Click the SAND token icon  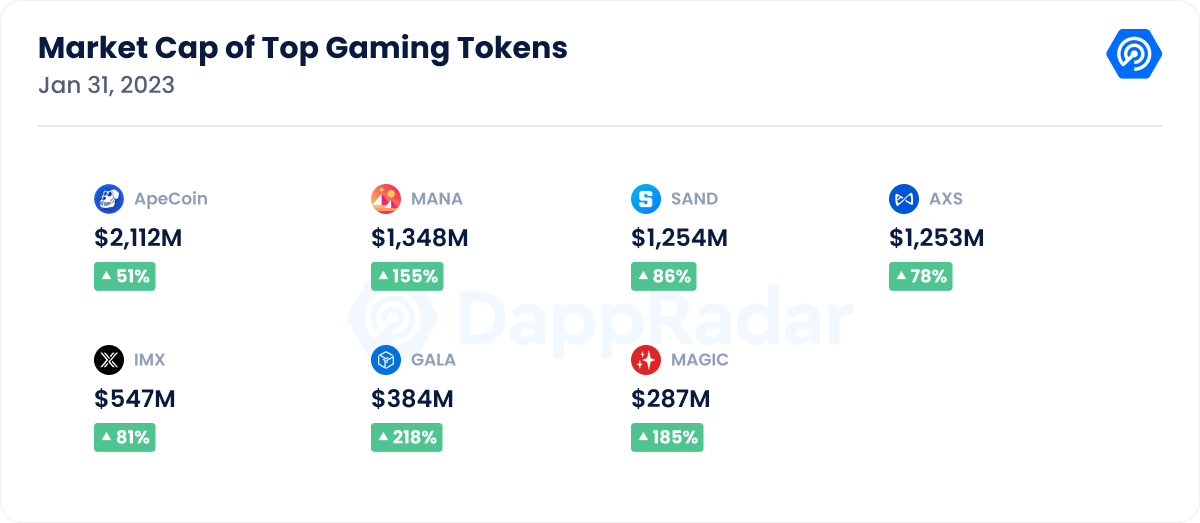tap(646, 199)
